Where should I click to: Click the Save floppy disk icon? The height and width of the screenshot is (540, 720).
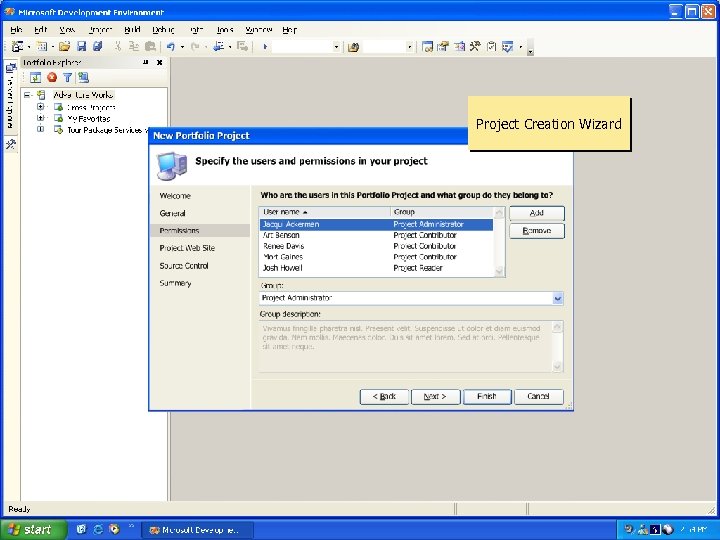81,46
